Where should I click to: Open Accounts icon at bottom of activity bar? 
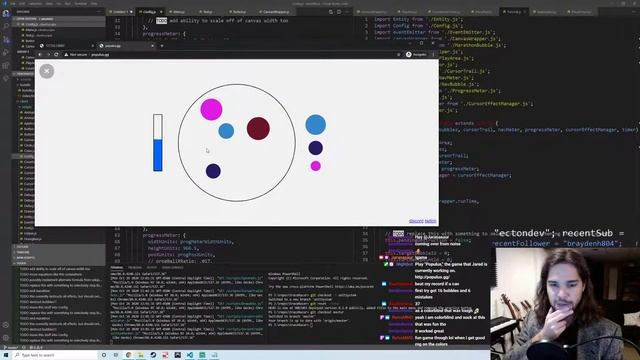6,325
